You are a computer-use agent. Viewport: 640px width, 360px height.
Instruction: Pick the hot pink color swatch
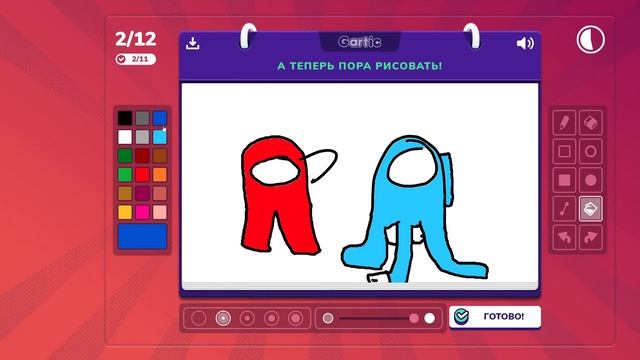(x=142, y=212)
